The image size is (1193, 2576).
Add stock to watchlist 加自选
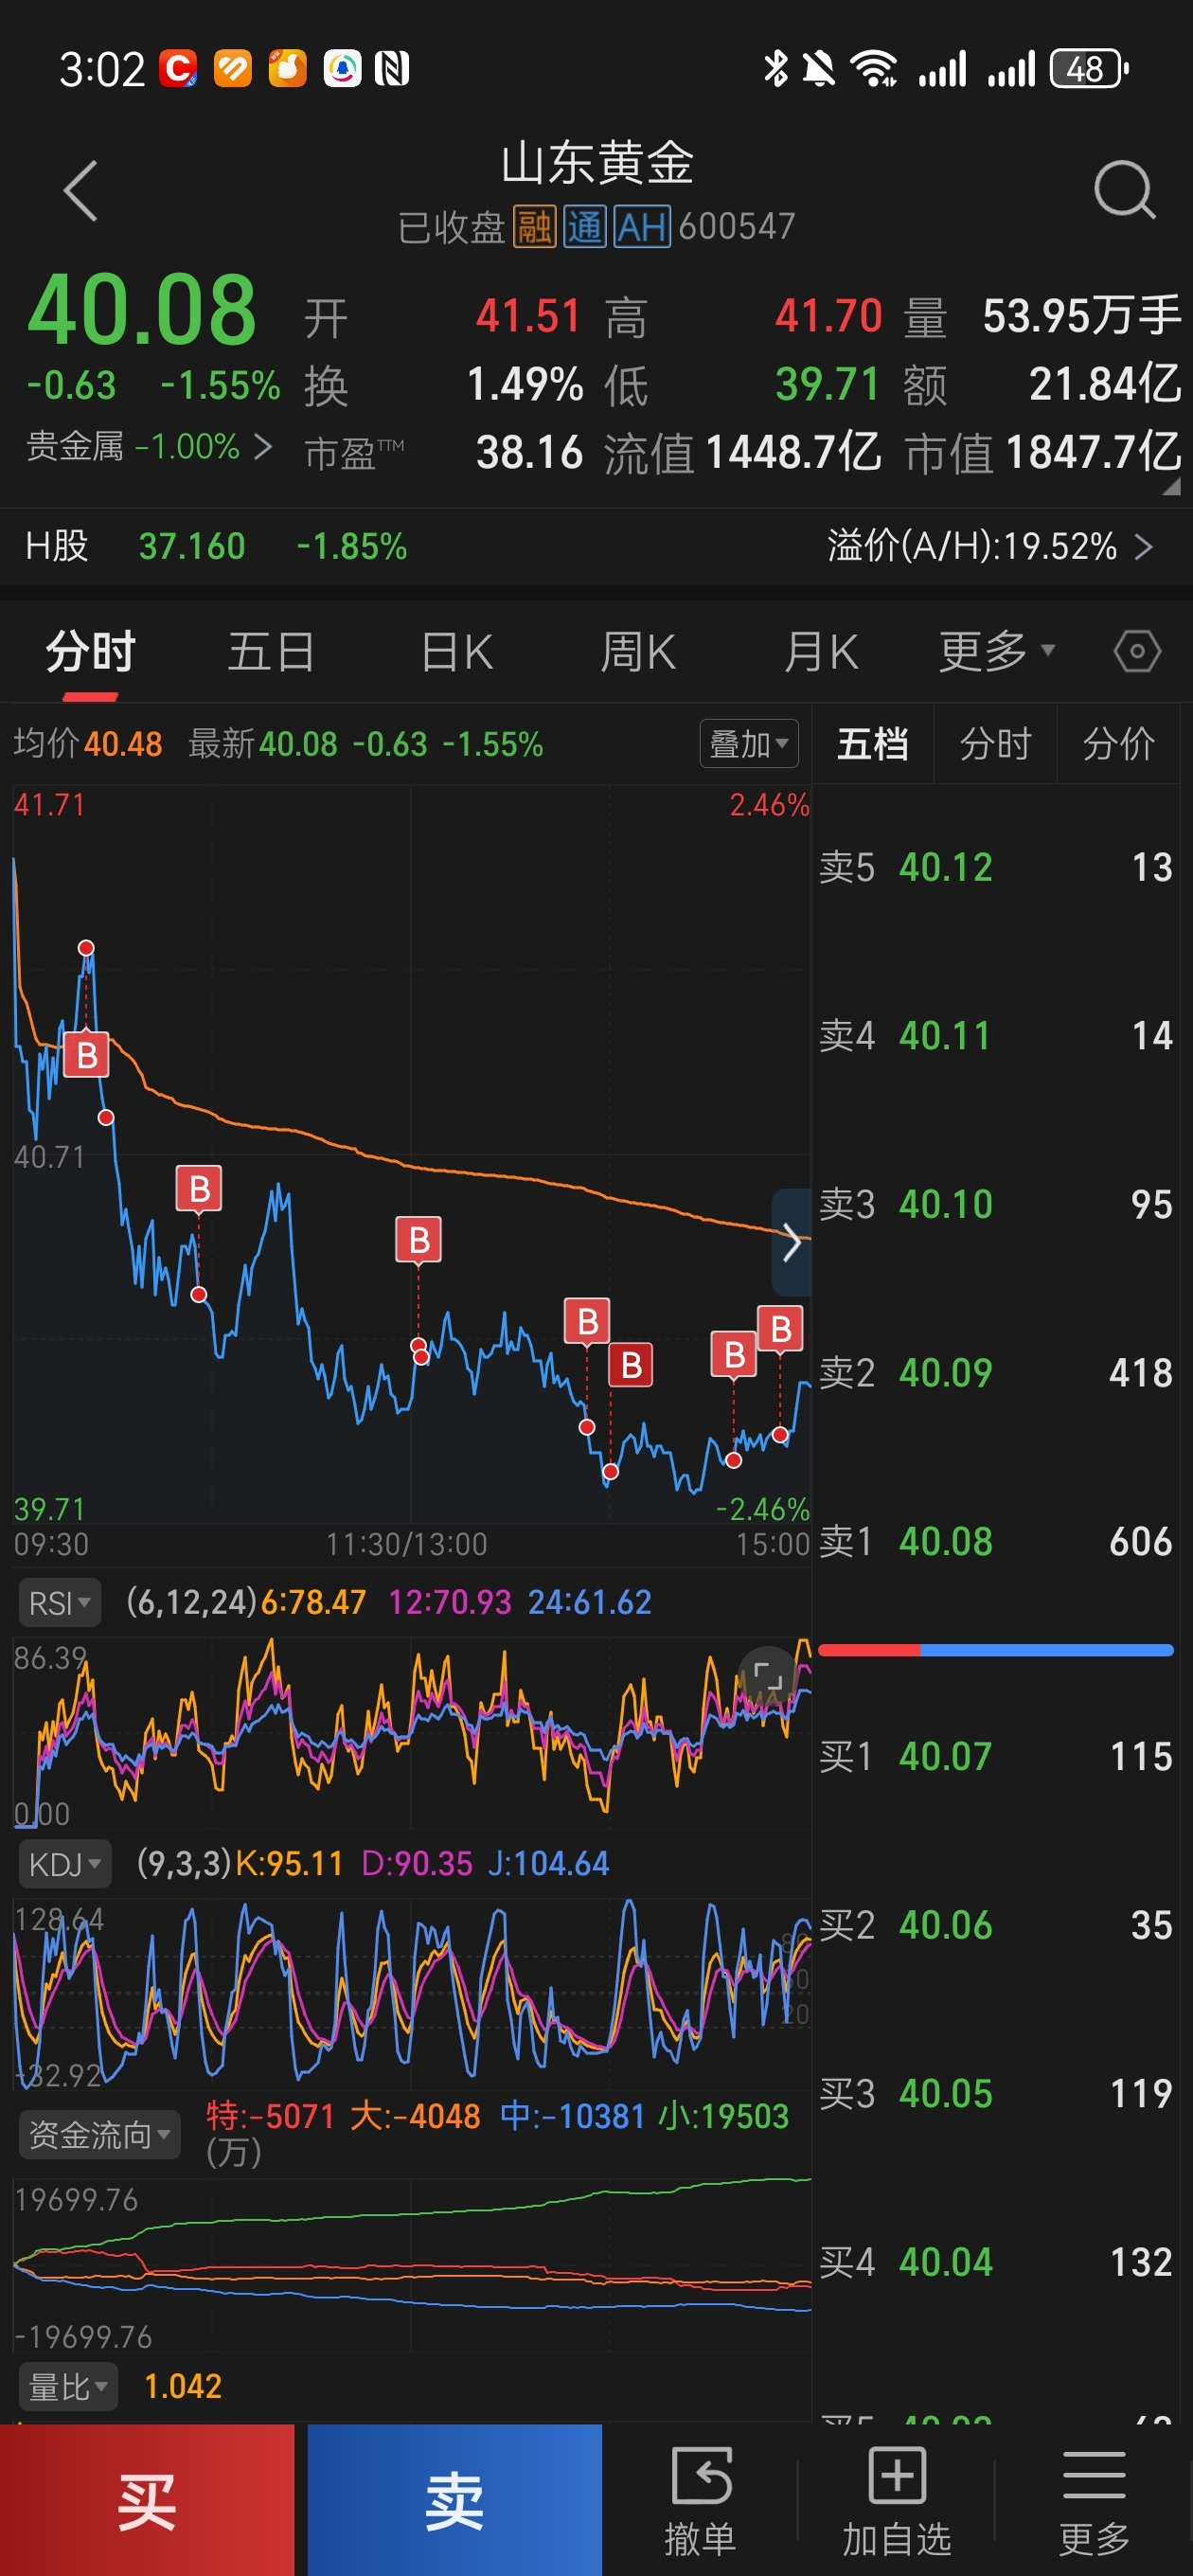click(x=897, y=2500)
